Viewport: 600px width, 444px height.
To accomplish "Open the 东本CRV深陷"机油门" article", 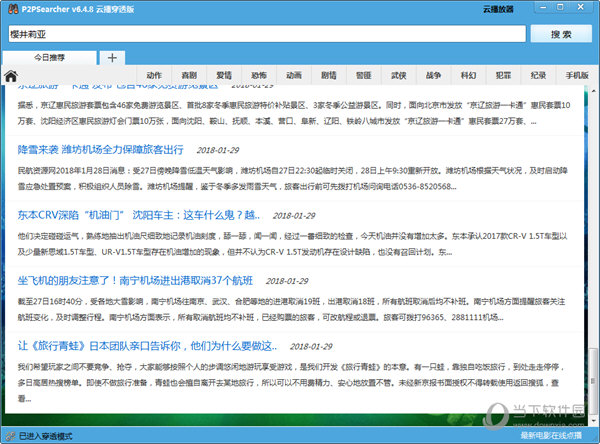I will coord(139,215).
